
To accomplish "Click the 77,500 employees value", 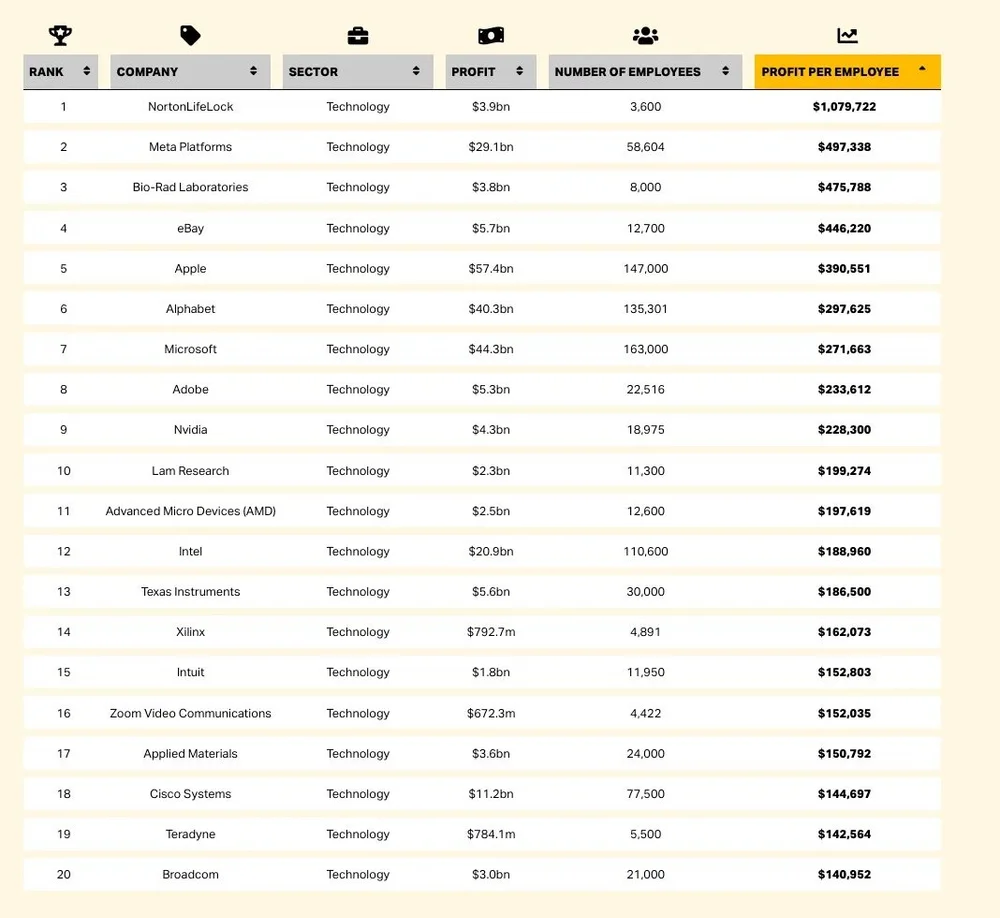I will tap(645, 794).
